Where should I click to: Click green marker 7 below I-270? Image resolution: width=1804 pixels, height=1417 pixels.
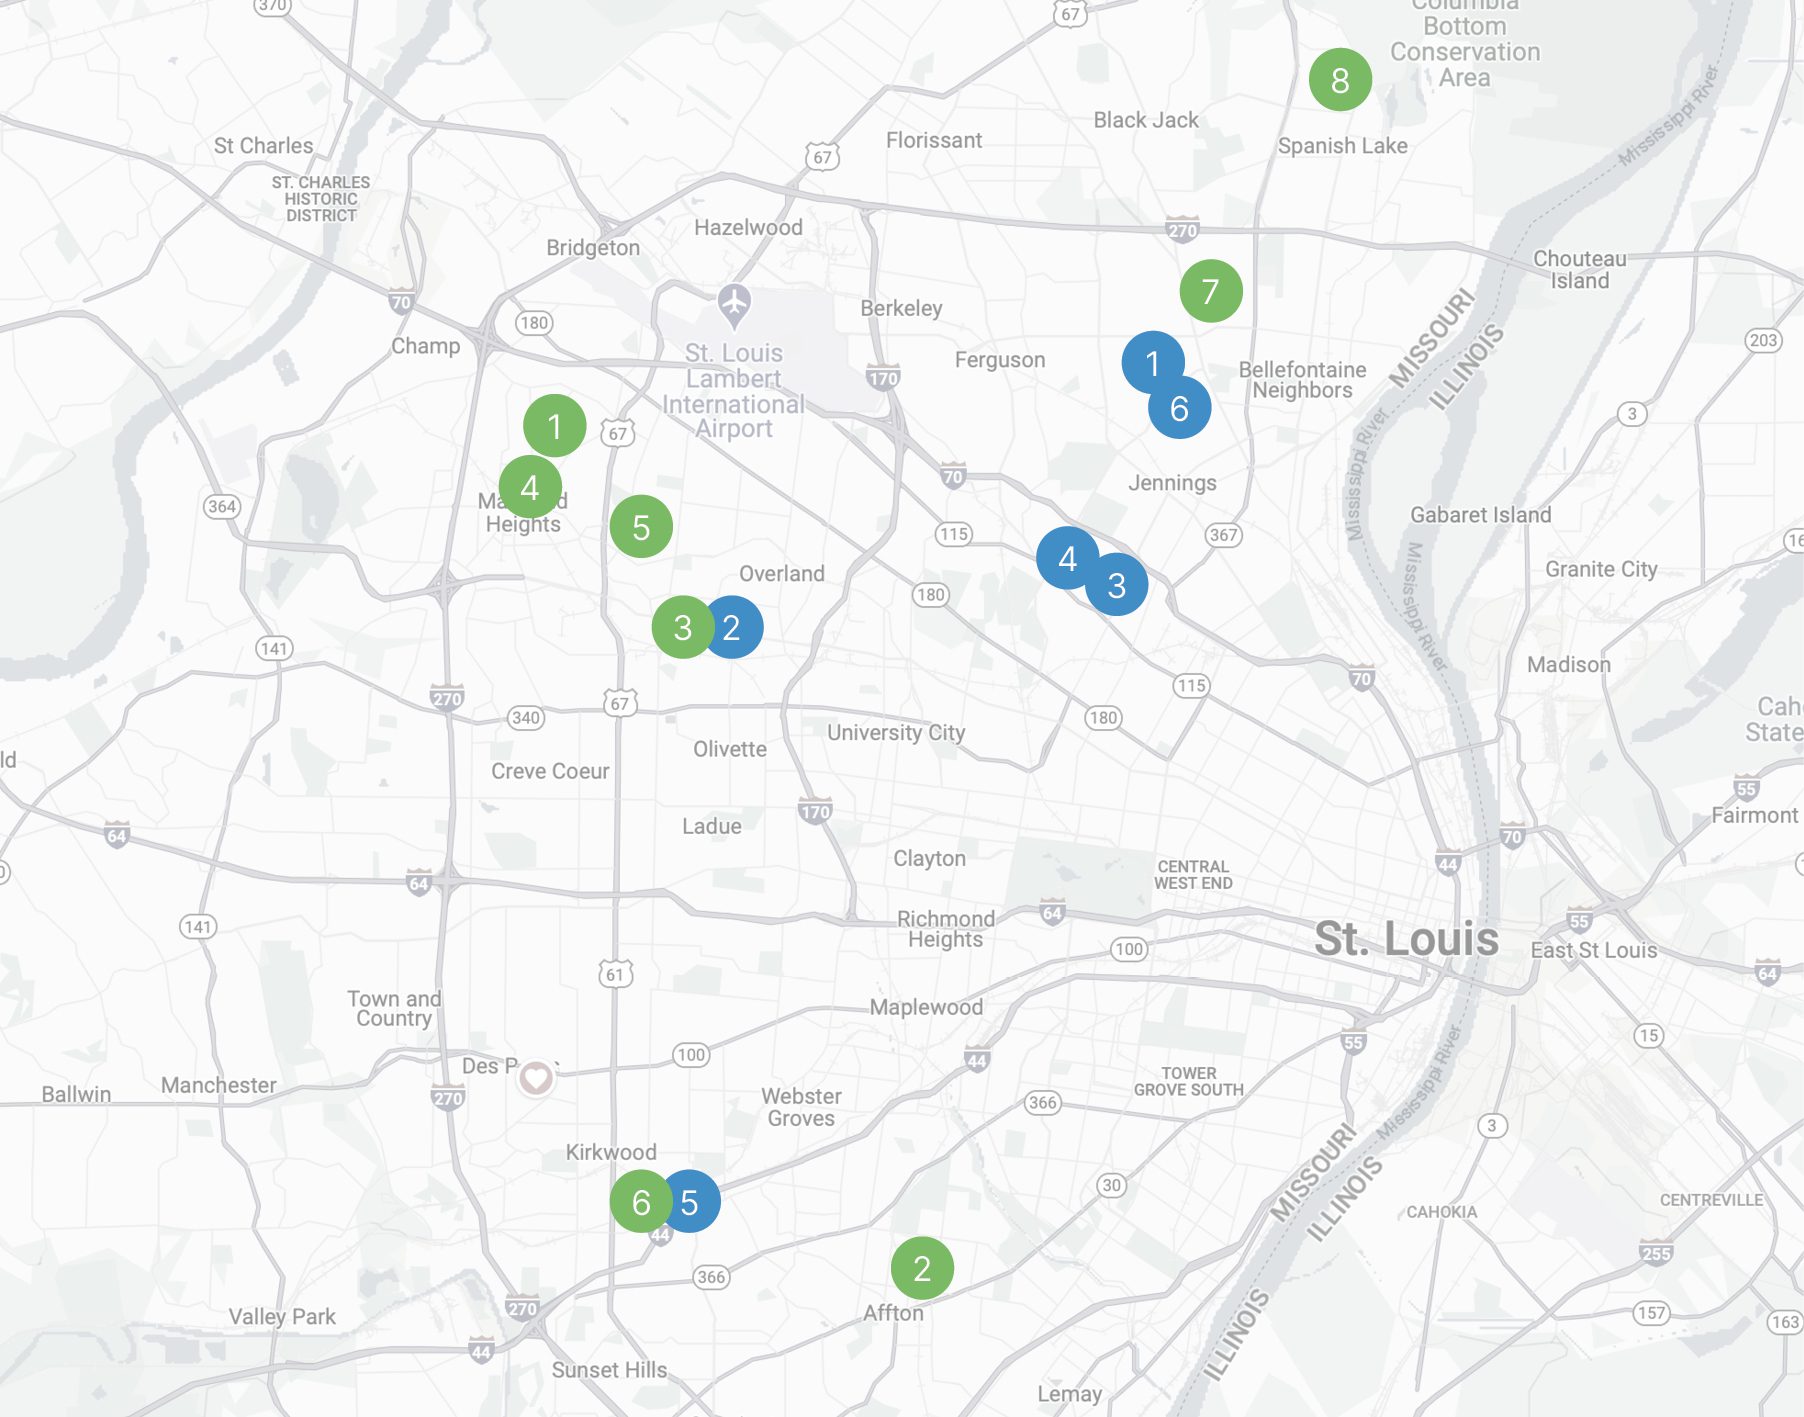pos(1210,291)
